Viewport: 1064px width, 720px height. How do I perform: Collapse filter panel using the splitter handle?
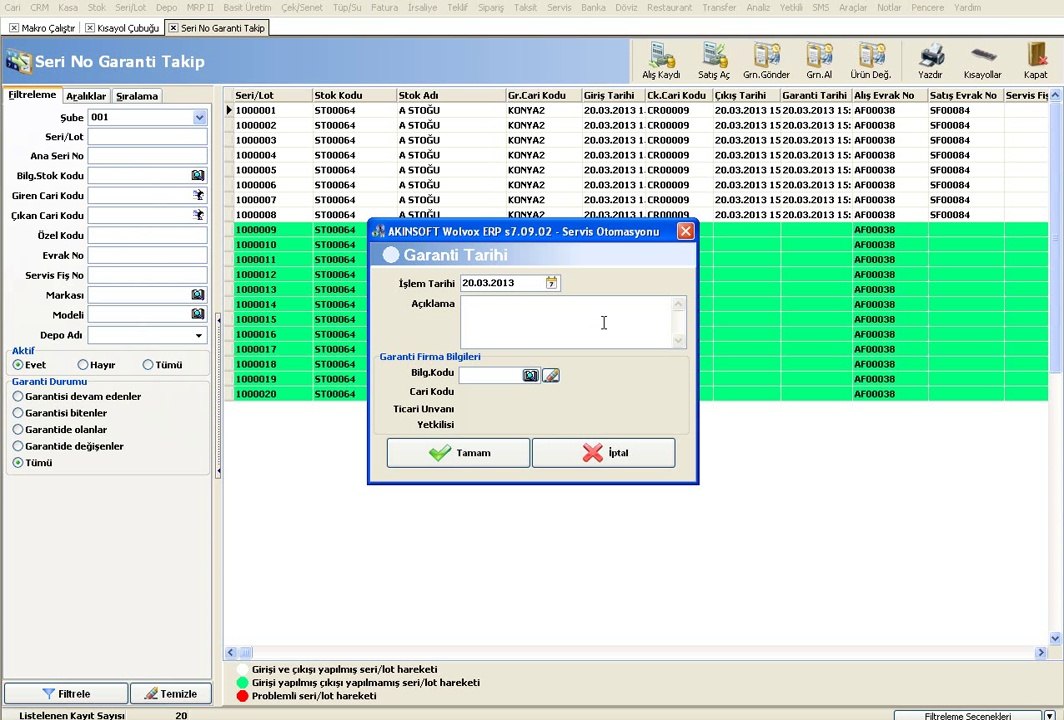tap(218, 396)
